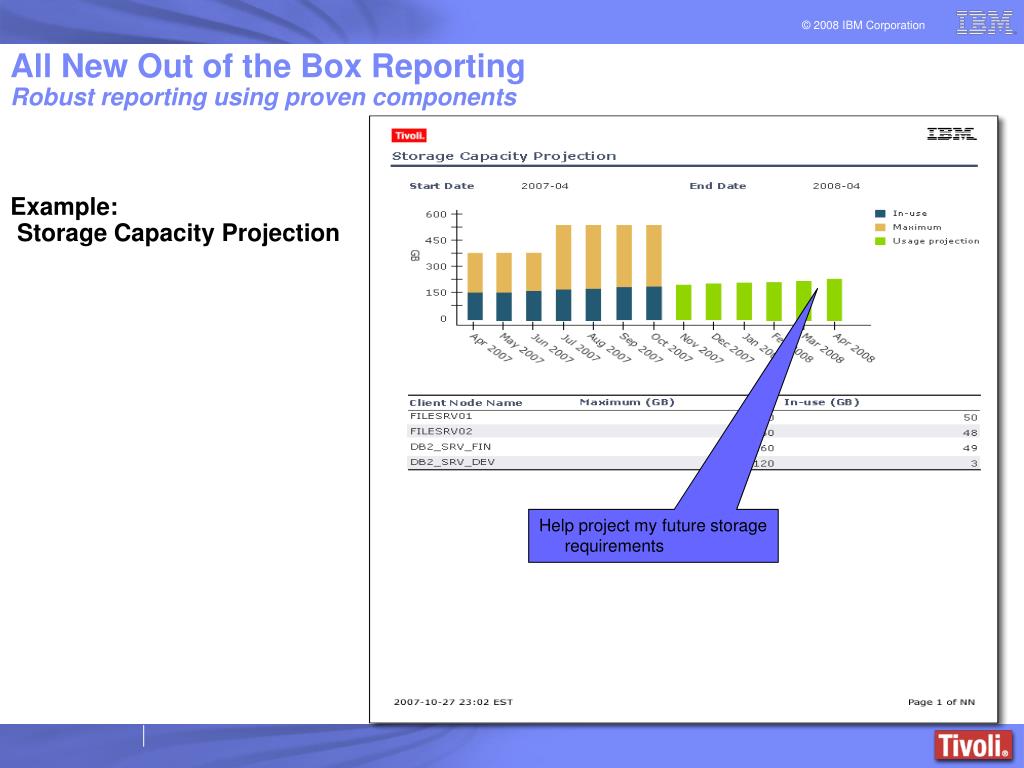The height and width of the screenshot is (768, 1024).
Task: Select the In-use (GB) column header
Action: tap(821, 402)
